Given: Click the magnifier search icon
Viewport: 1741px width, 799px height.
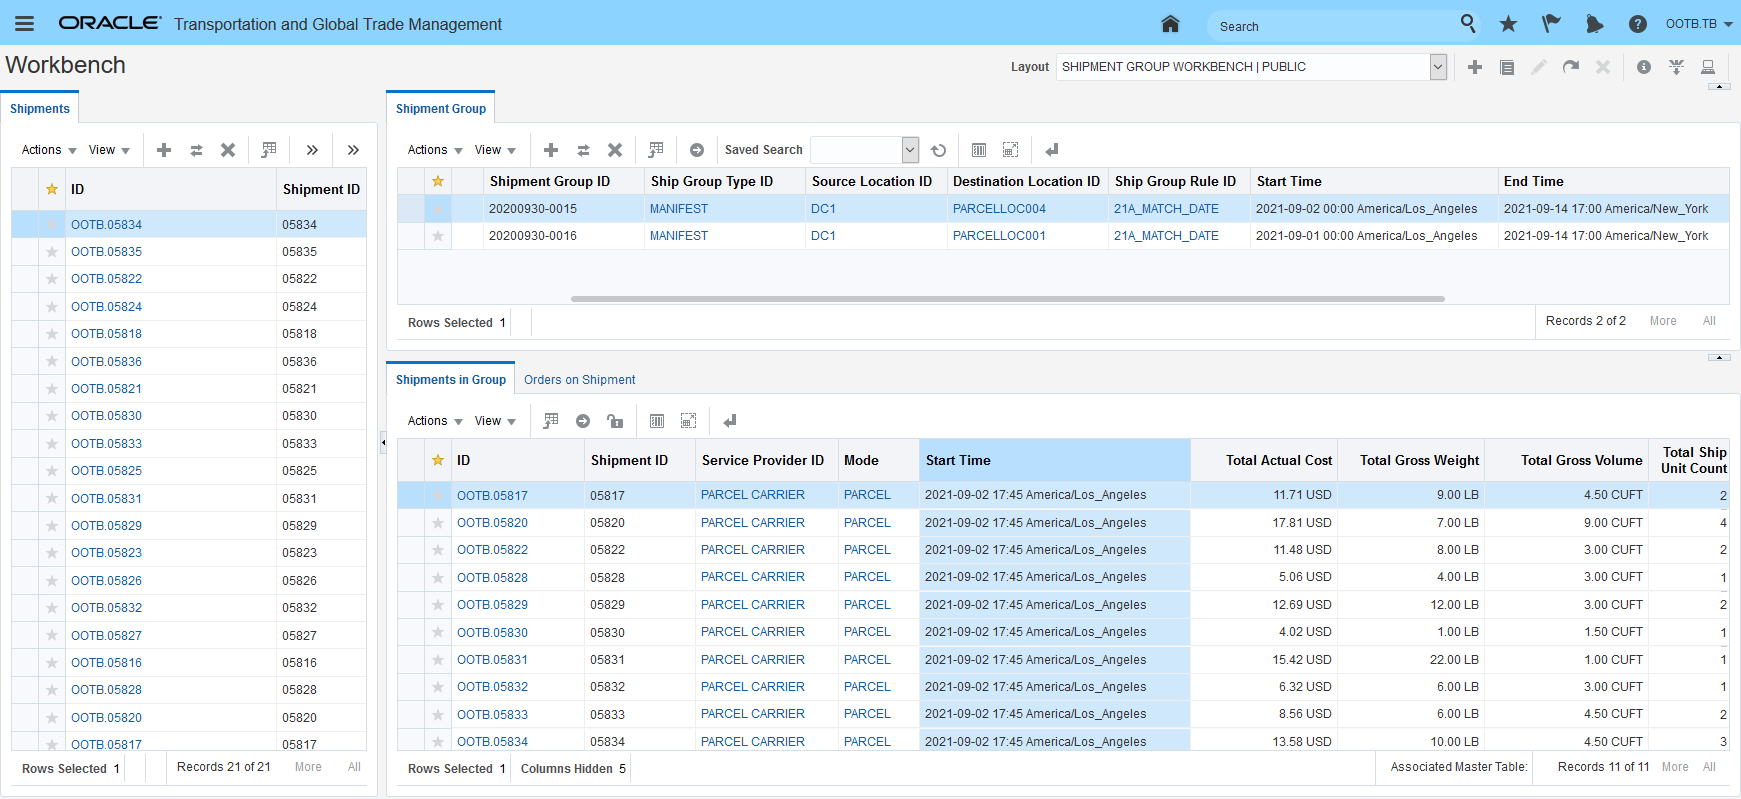Looking at the screenshot, I should point(1468,23).
